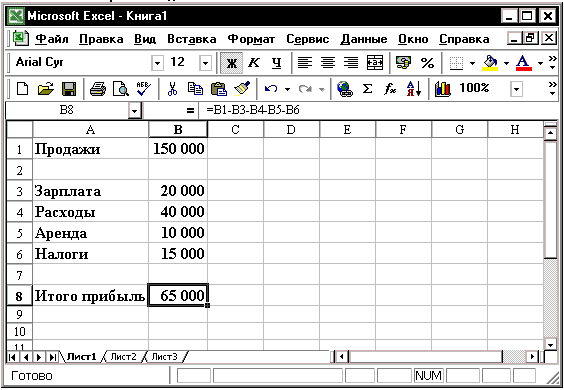Open print preview magnifier icon
Screen dimensions: 564x390
120,89
